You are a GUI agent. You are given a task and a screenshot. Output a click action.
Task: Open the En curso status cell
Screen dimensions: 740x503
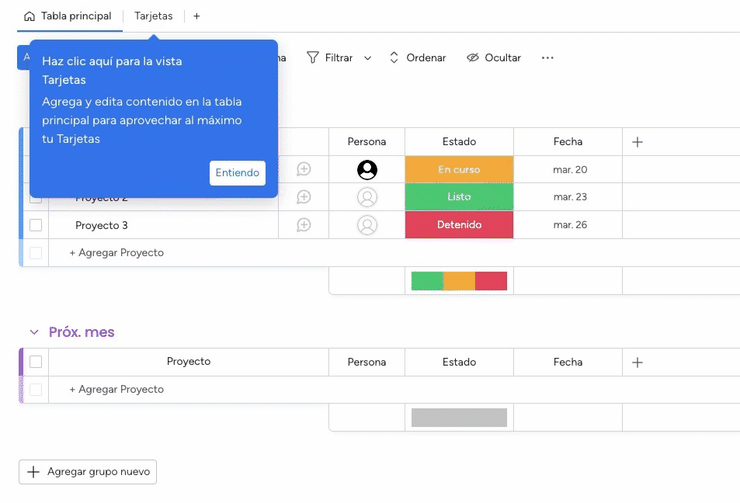458,170
